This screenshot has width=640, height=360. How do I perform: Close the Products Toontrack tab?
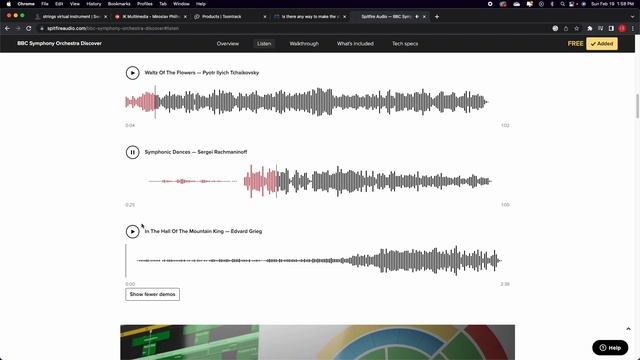pos(264,17)
